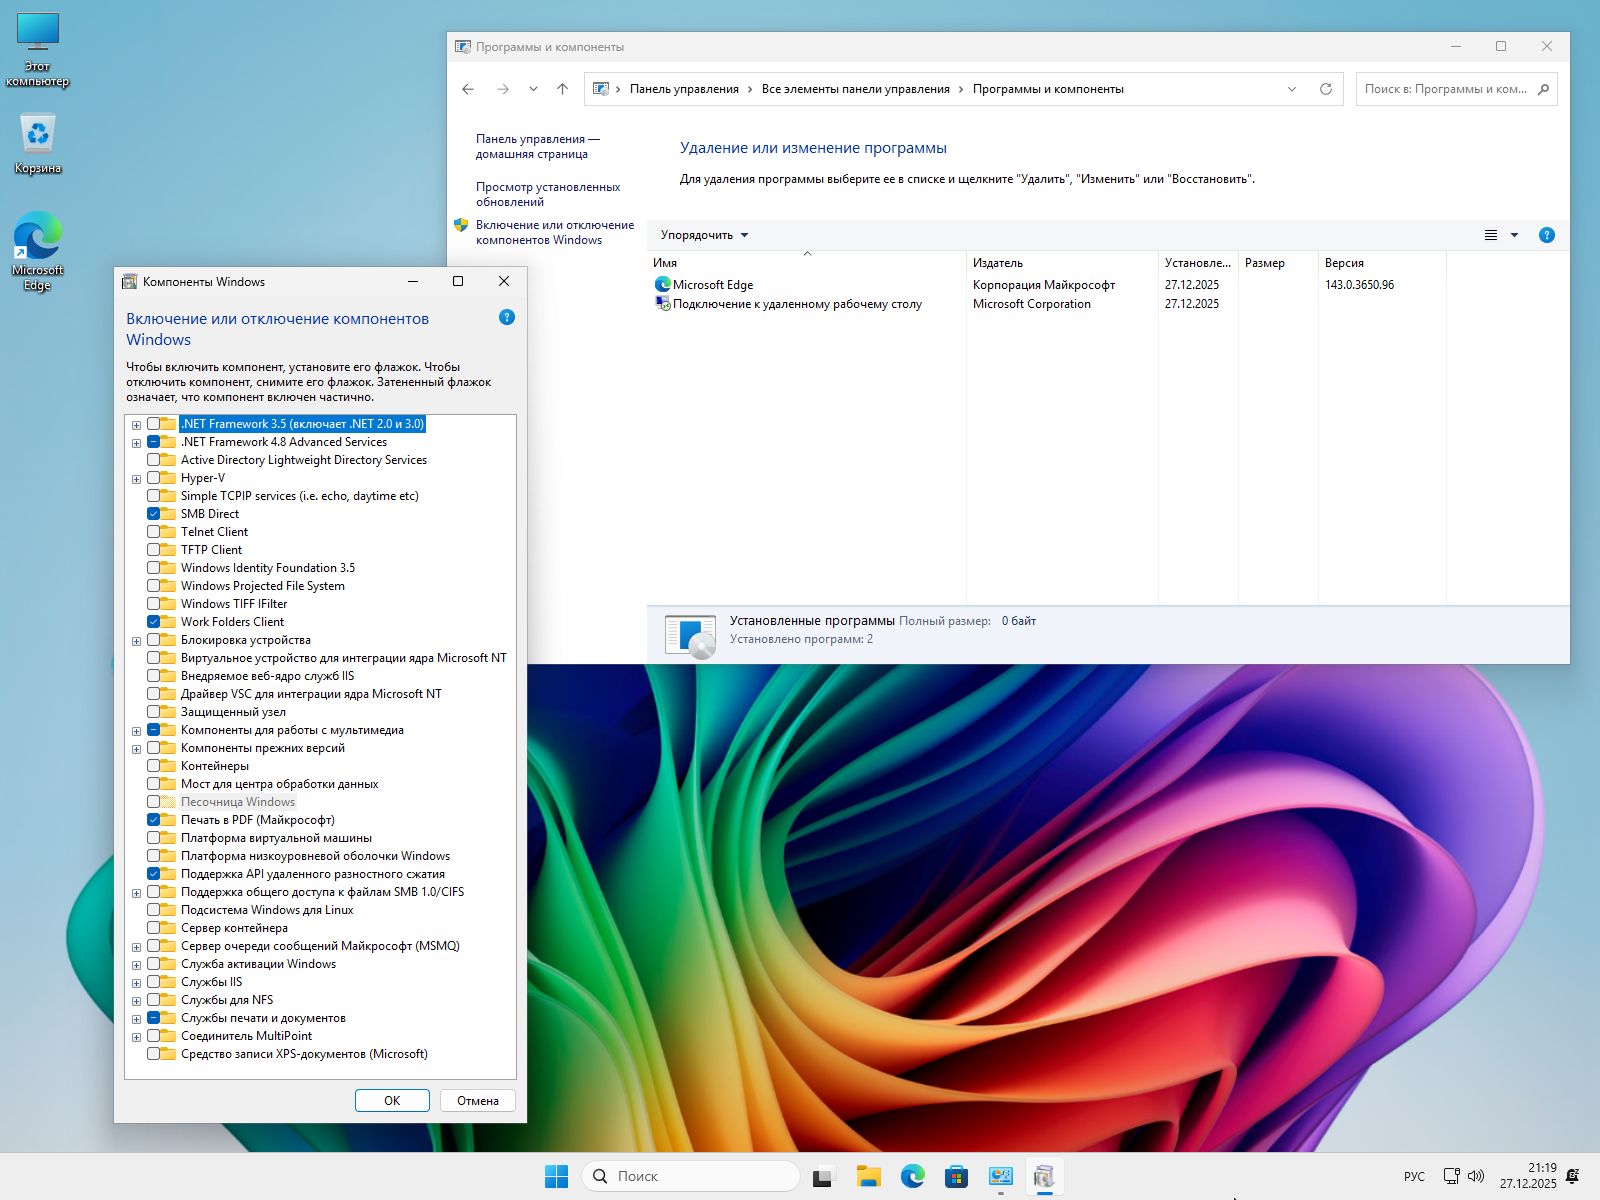
Task: Open Microsoft Edge from the taskbar
Action: (912, 1176)
